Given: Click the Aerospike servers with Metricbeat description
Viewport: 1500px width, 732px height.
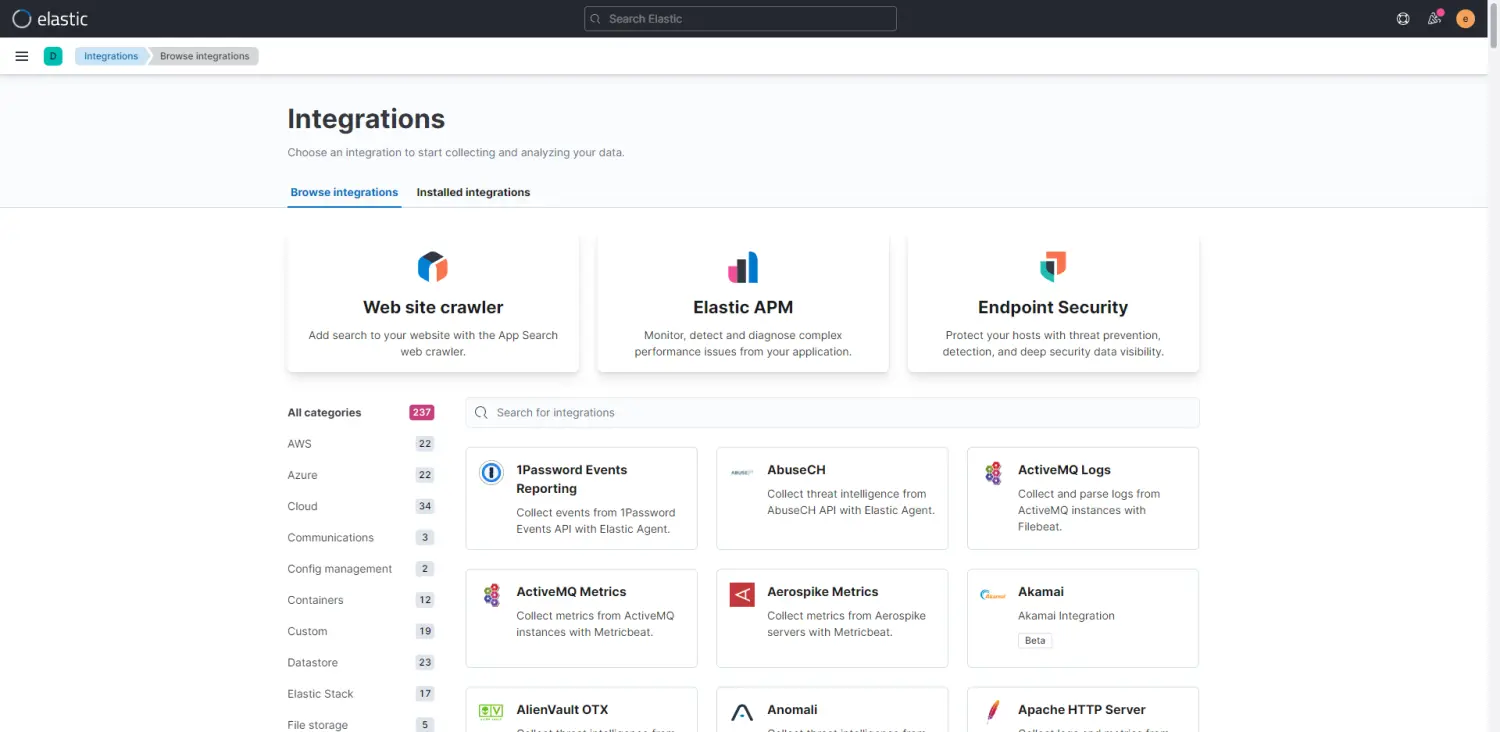Looking at the screenshot, I should click(x=846, y=624).
